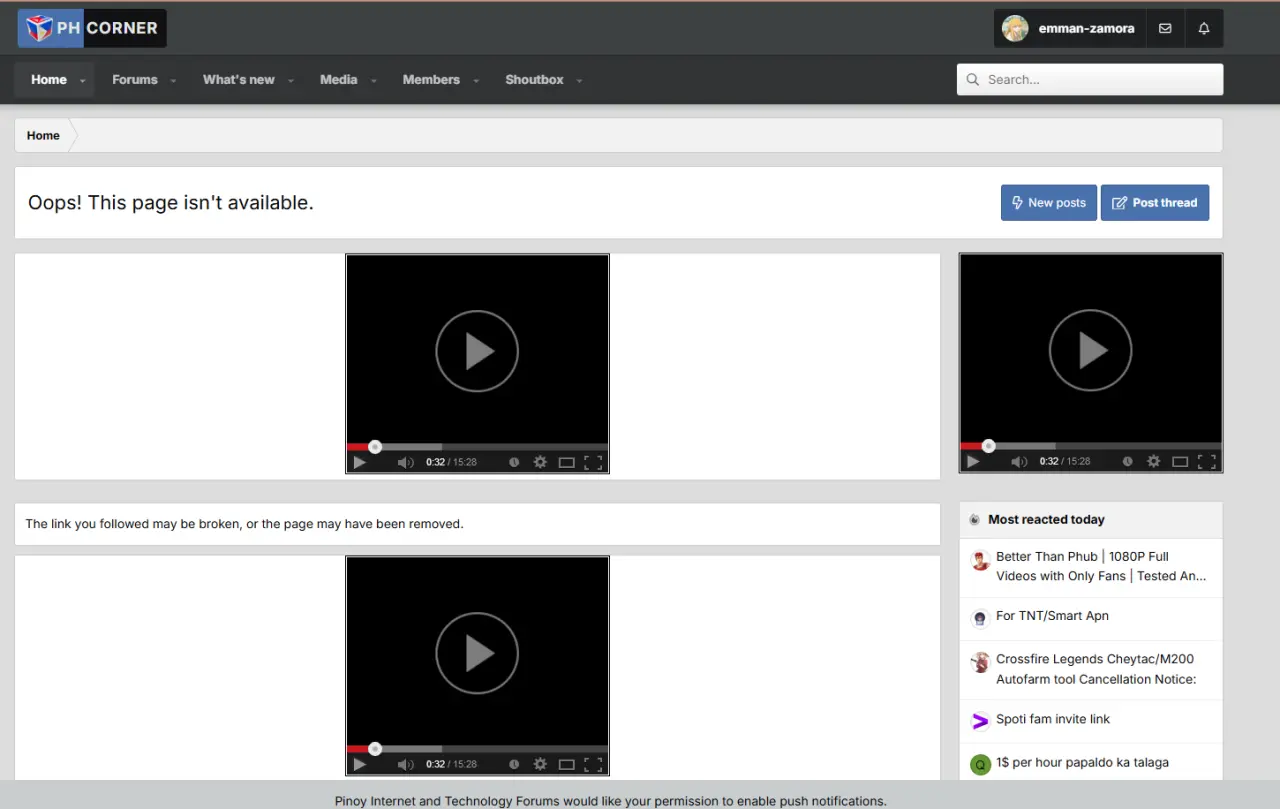
Task: Expand the Forums dropdown arrow
Action: pos(173,81)
